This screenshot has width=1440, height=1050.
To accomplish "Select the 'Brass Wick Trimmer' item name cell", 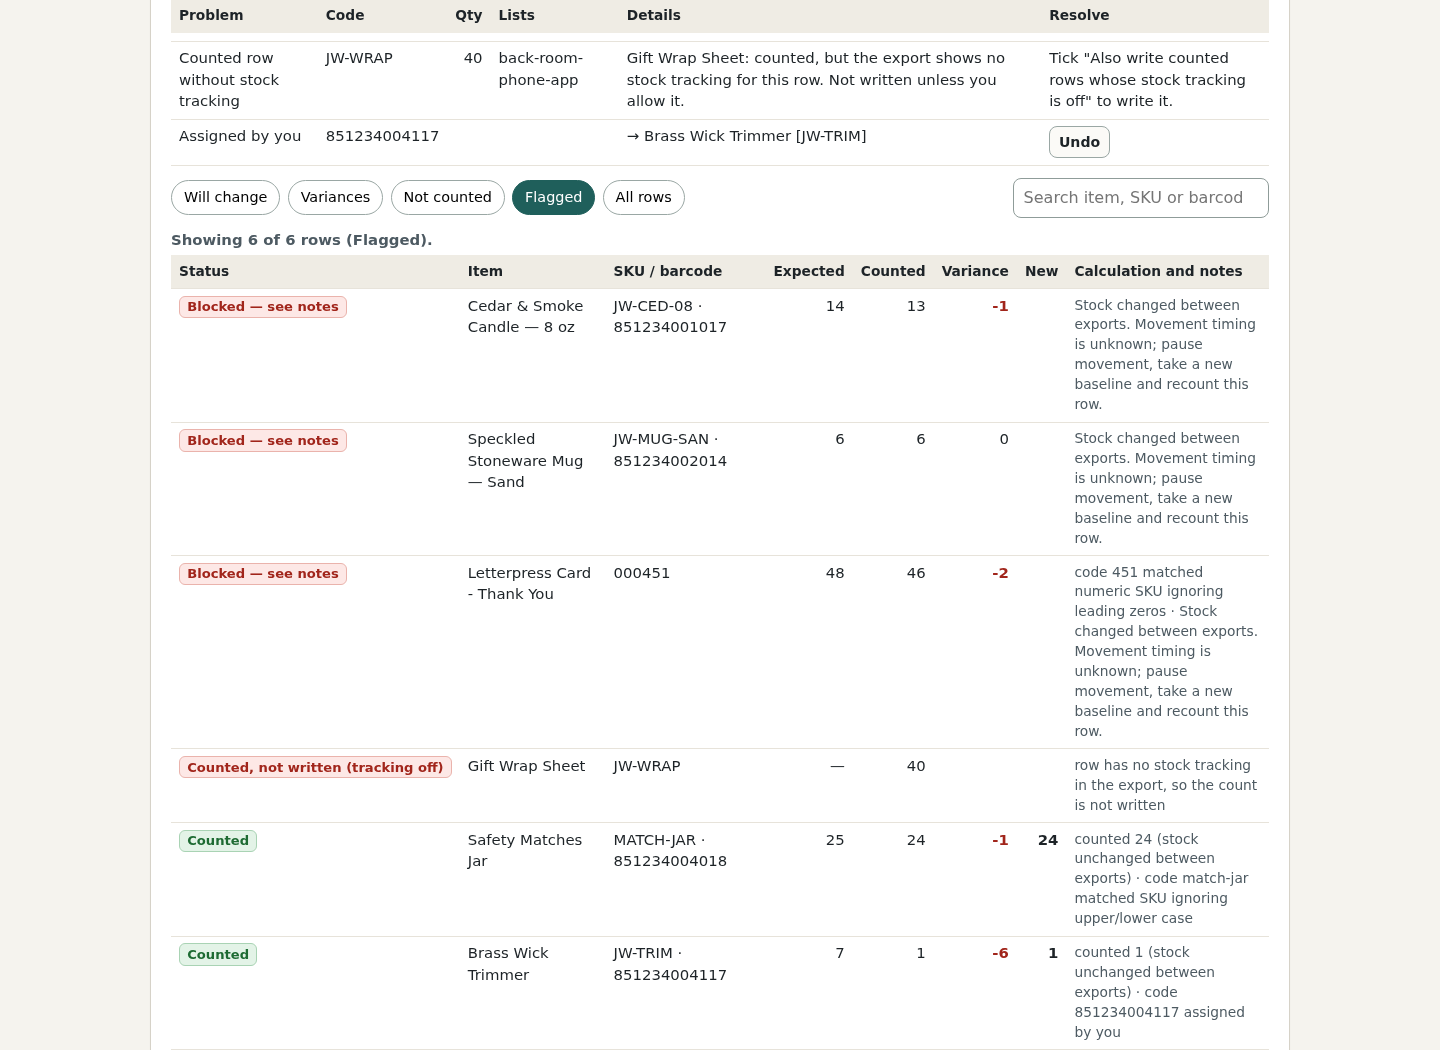I will tap(508, 964).
